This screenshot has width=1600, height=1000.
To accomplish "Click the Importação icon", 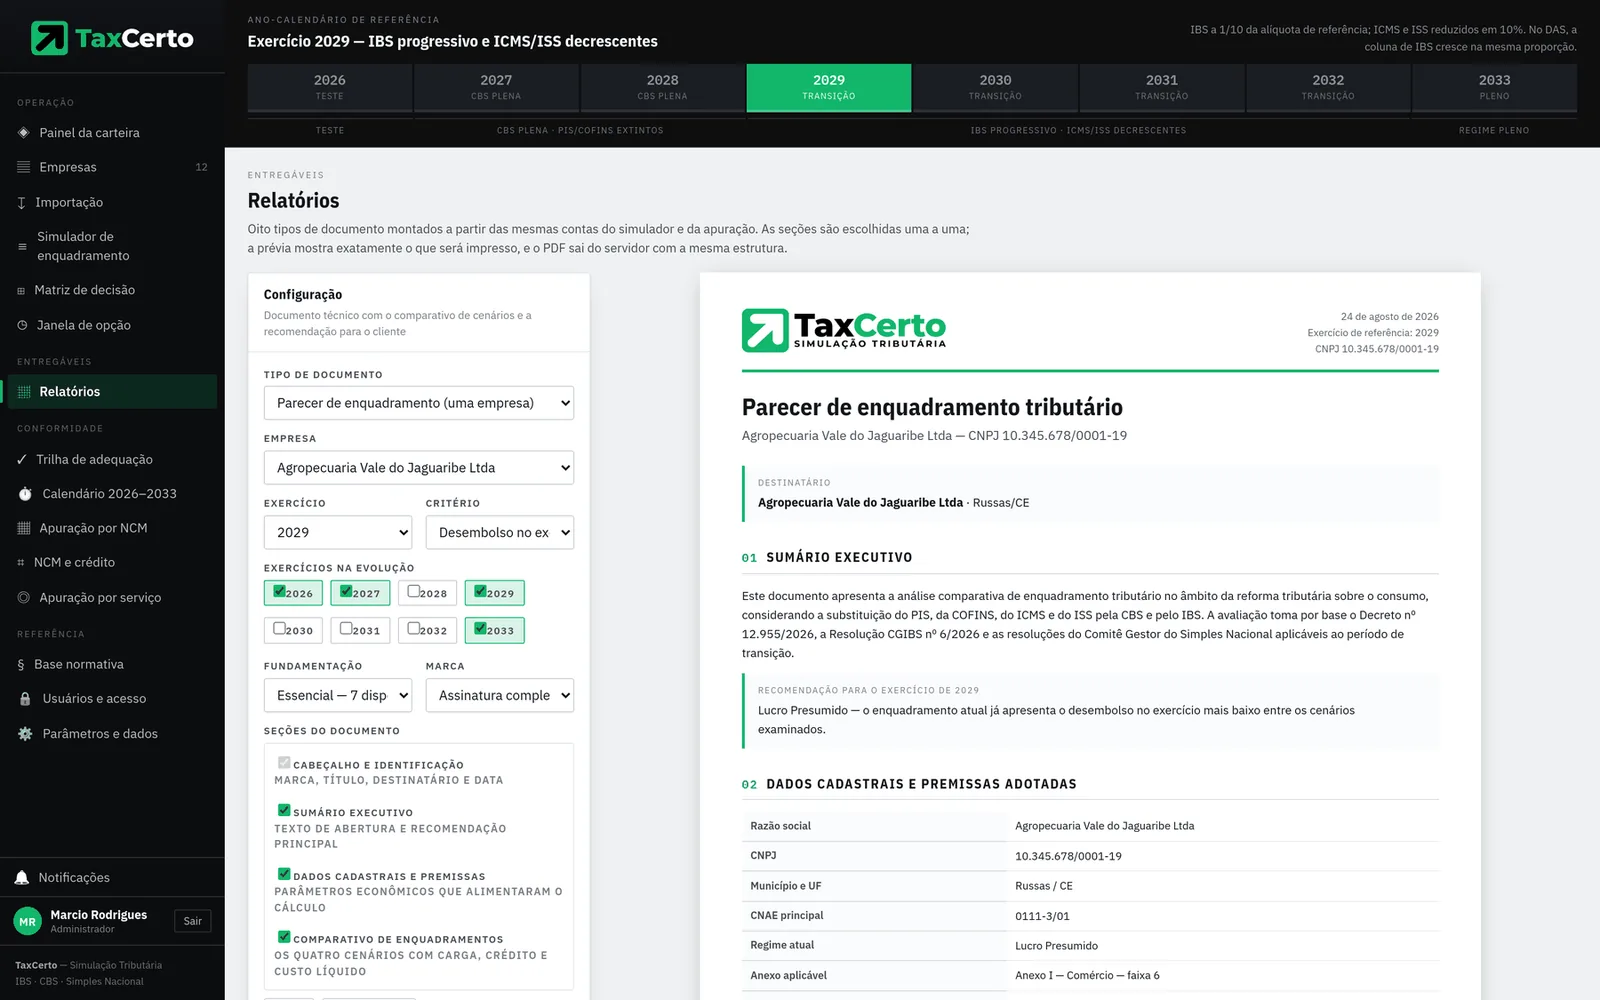I will pos(22,202).
